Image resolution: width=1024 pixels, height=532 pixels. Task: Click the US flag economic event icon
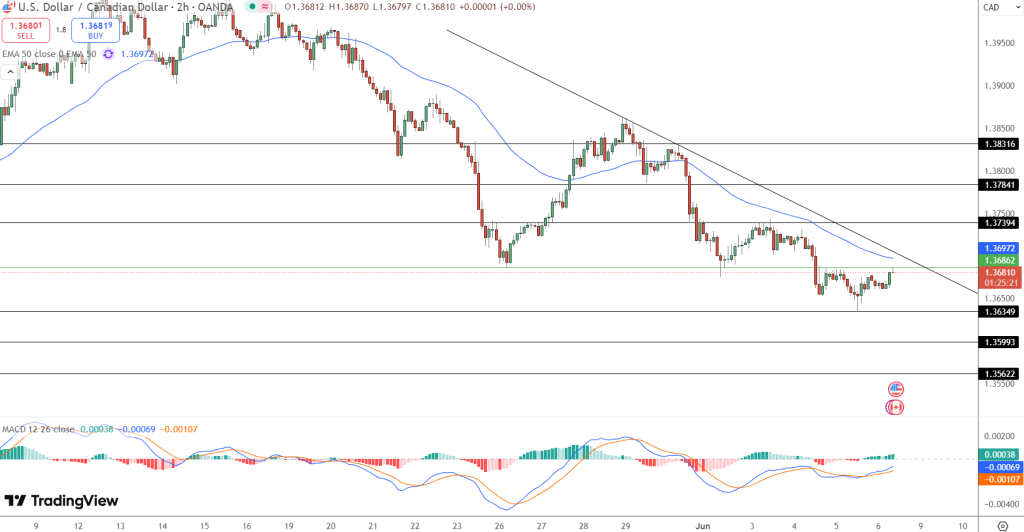click(895, 389)
